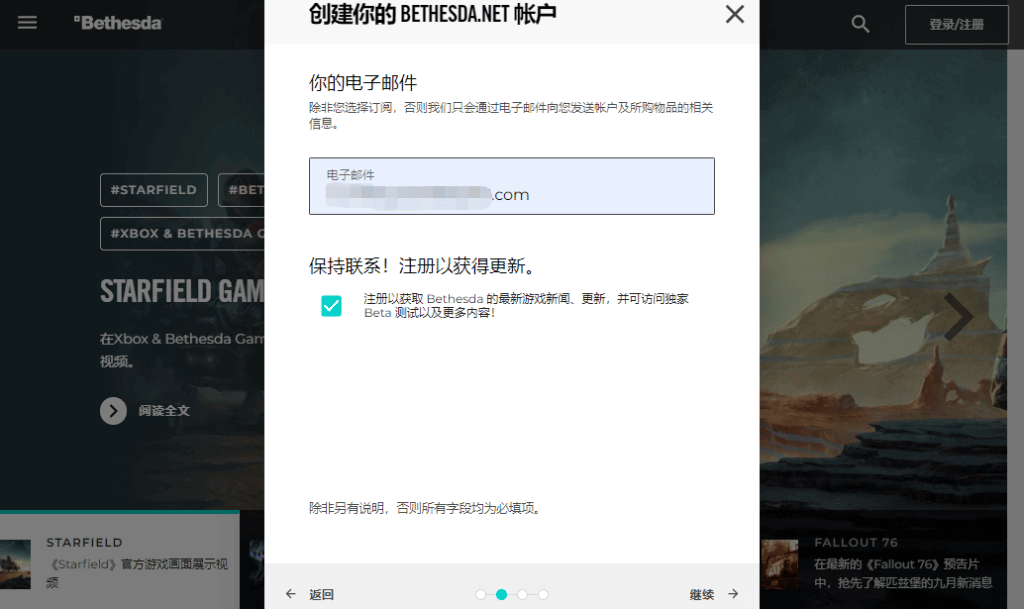This screenshot has height=609, width=1024.
Task: Click the STARFIELD card title text
Action: coord(84,542)
